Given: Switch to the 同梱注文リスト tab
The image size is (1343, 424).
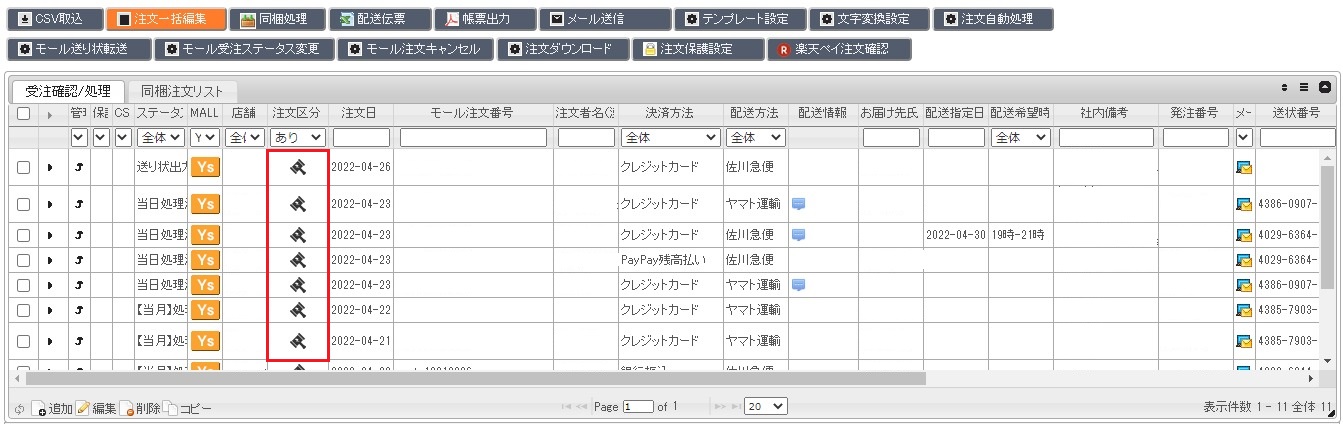Looking at the screenshot, I should pyautogui.click(x=182, y=90).
